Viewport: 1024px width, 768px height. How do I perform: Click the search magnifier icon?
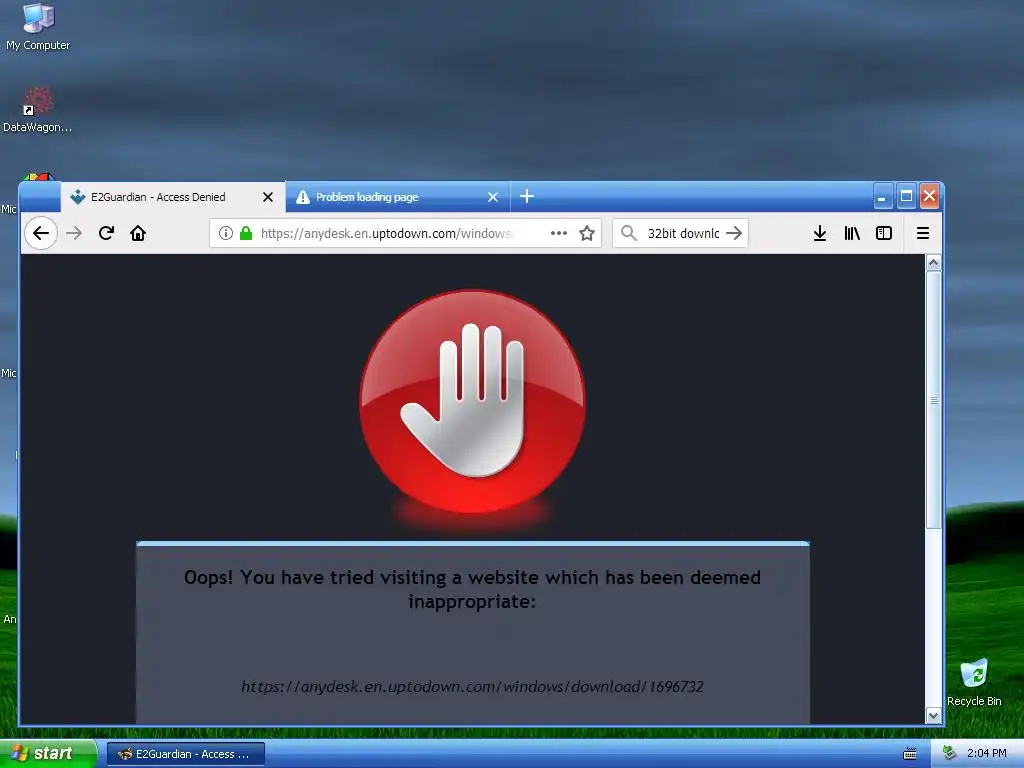click(x=628, y=233)
